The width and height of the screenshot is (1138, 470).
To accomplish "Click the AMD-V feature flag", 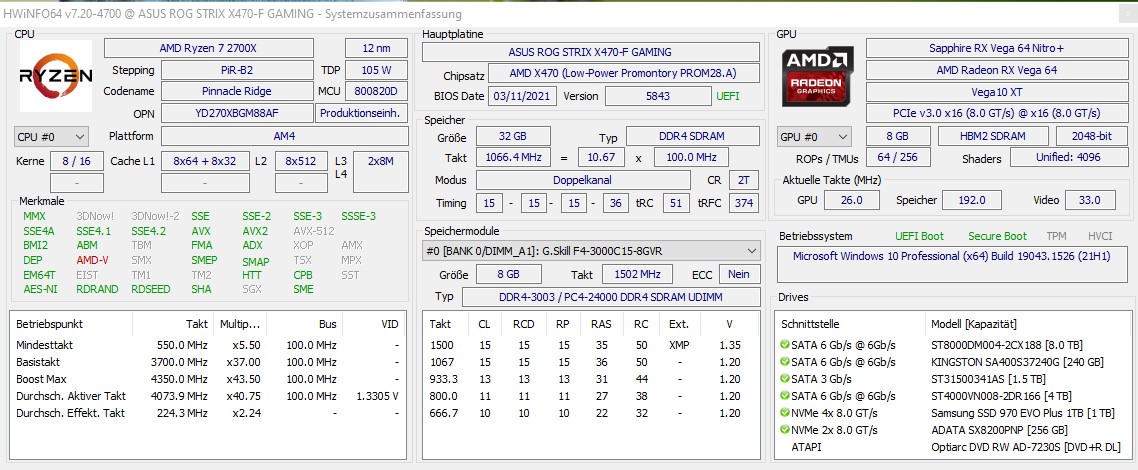I will [92, 260].
